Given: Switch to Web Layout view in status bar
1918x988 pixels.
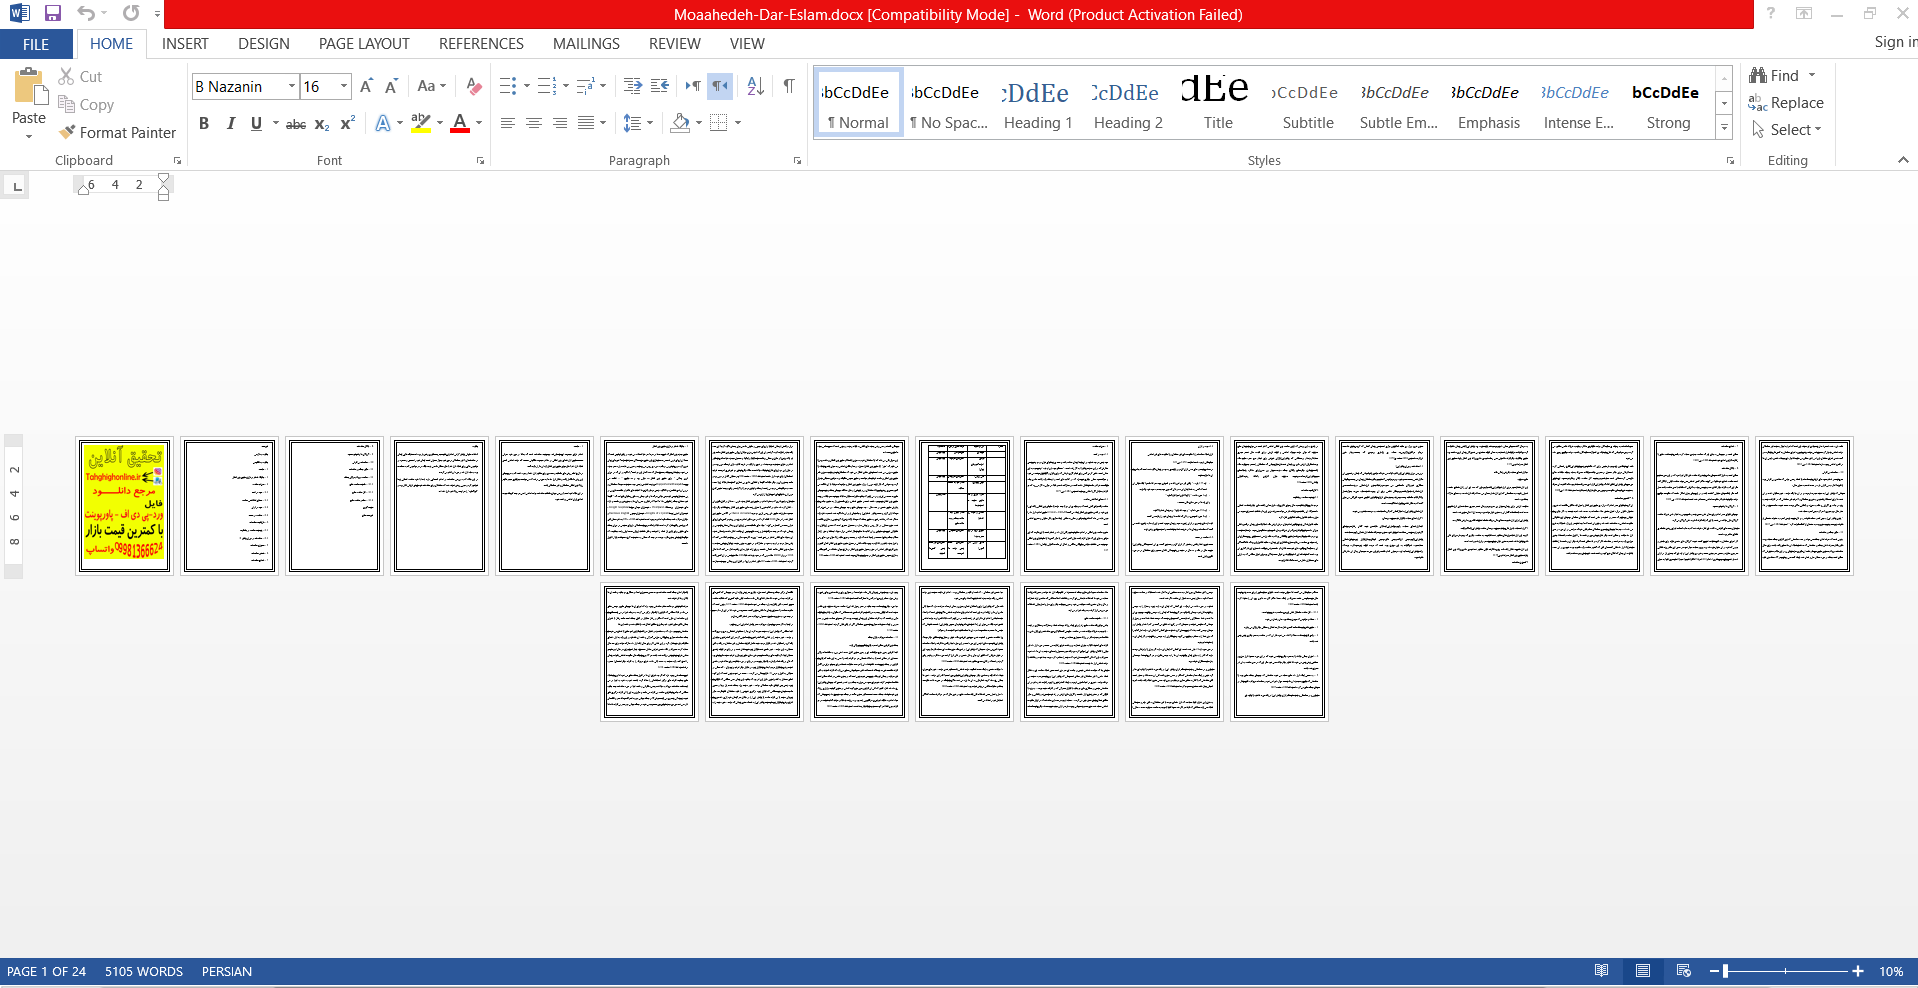Looking at the screenshot, I should click(1684, 971).
